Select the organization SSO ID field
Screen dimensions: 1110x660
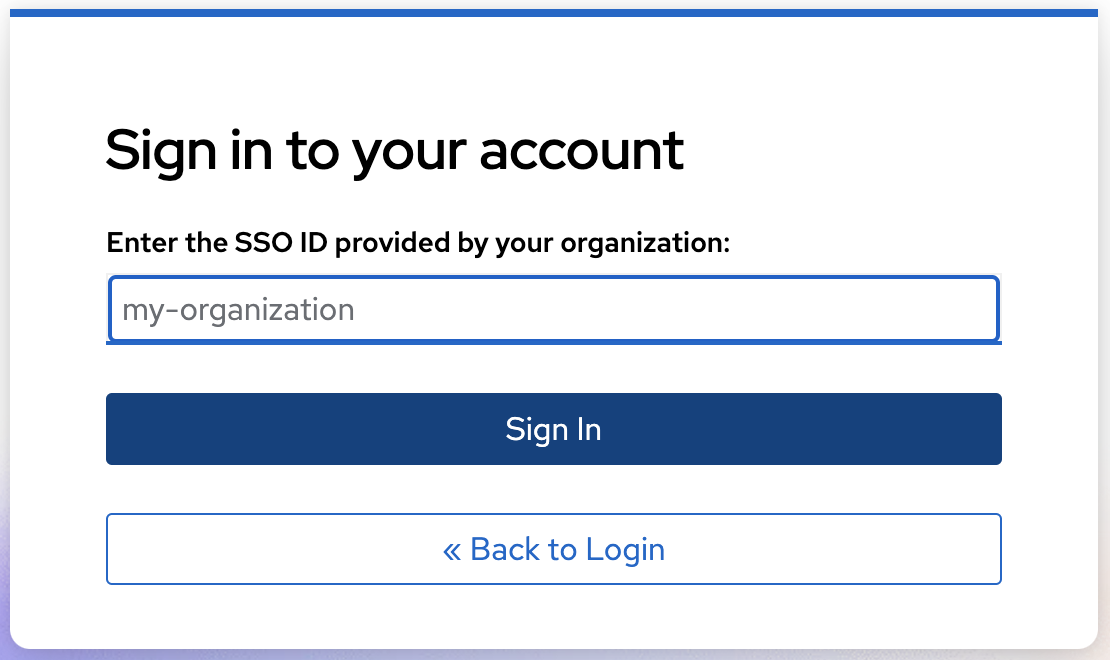coord(553,309)
